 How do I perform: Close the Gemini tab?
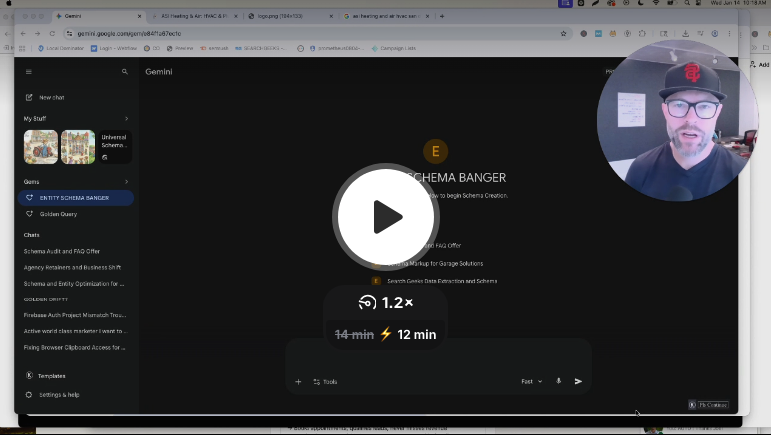[x=139, y=16]
